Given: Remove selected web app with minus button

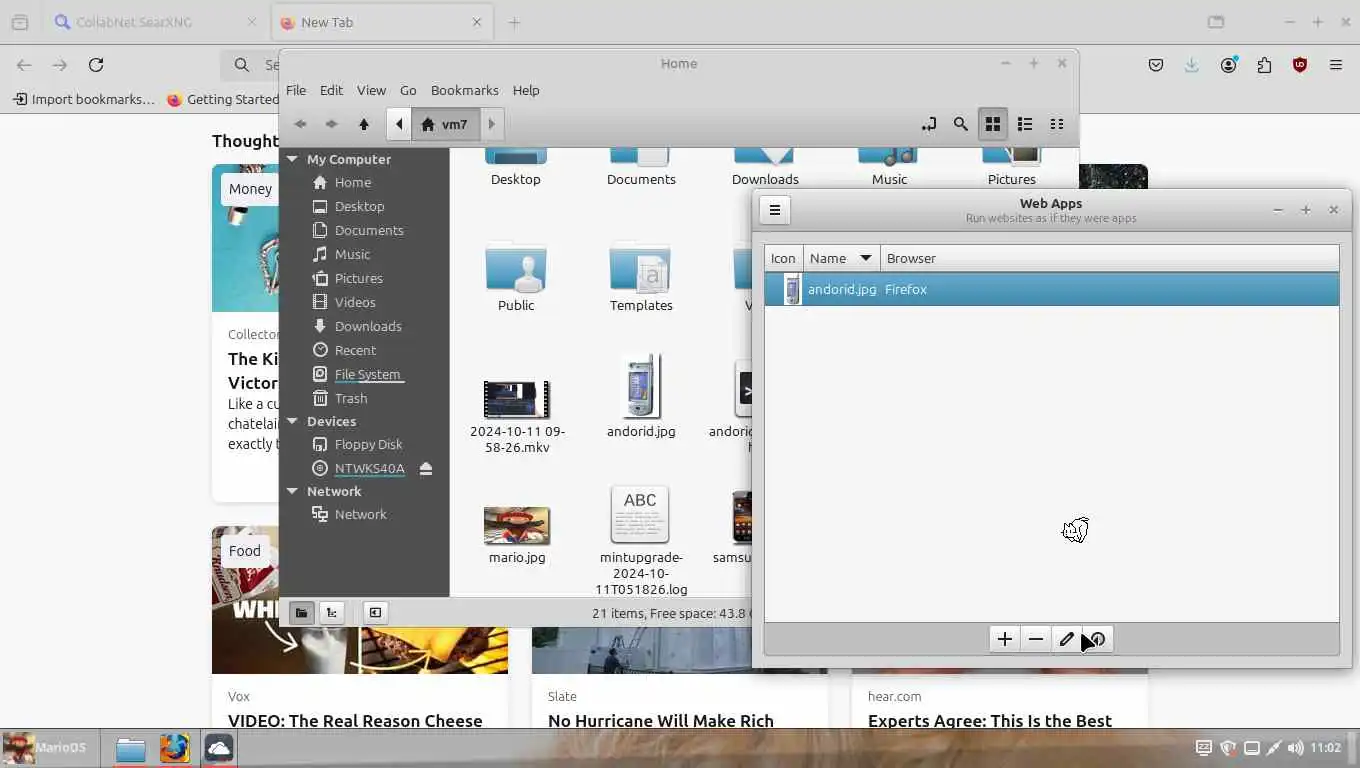Looking at the screenshot, I should [1036, 639].
